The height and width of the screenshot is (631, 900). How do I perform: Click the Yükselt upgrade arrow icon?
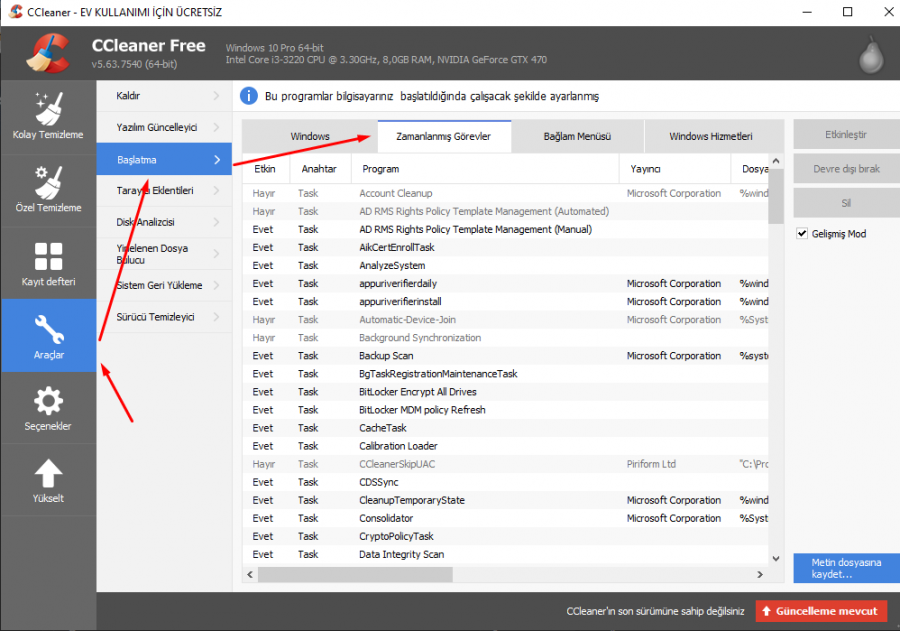pos(48,475)
